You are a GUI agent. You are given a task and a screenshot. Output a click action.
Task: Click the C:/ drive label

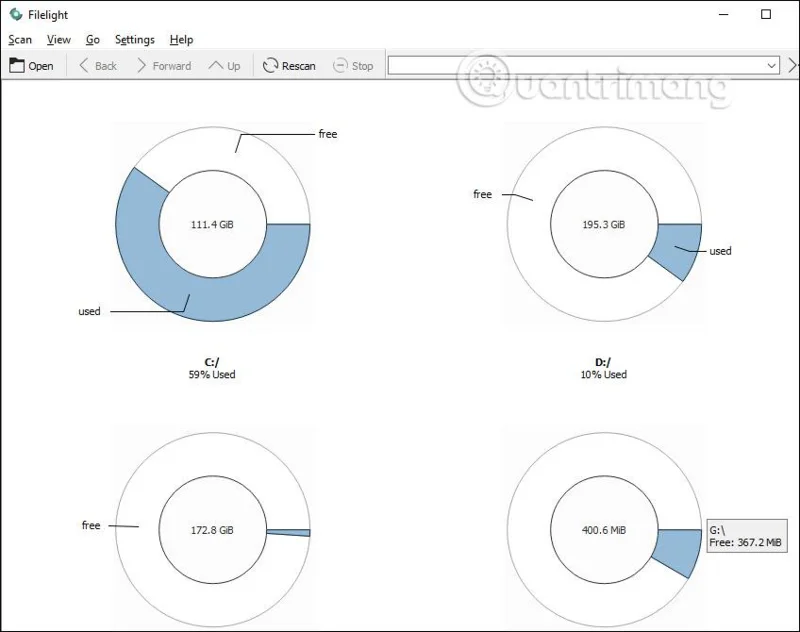click(x=212, y=362)
